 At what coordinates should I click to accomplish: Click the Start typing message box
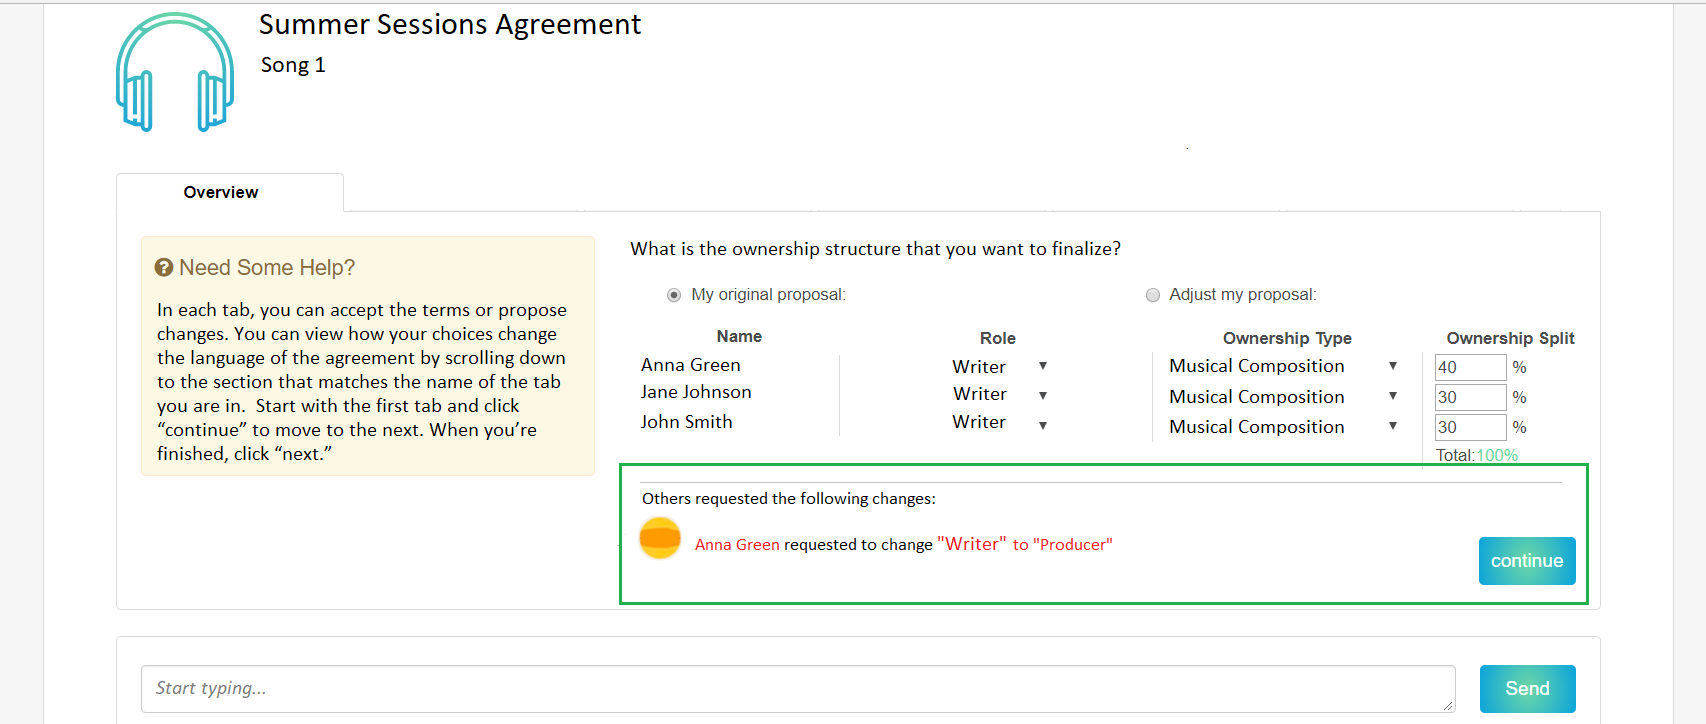797,688
